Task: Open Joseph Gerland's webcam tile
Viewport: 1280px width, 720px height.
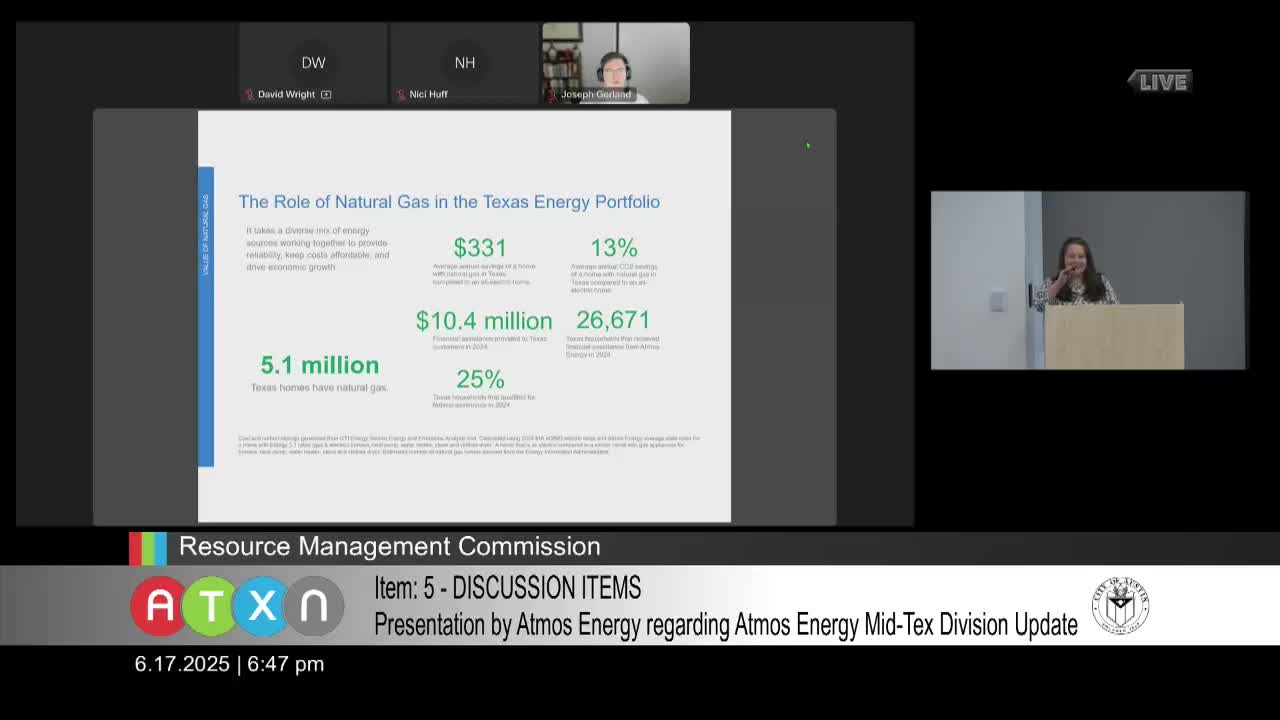Action: (x=616, y=63)
